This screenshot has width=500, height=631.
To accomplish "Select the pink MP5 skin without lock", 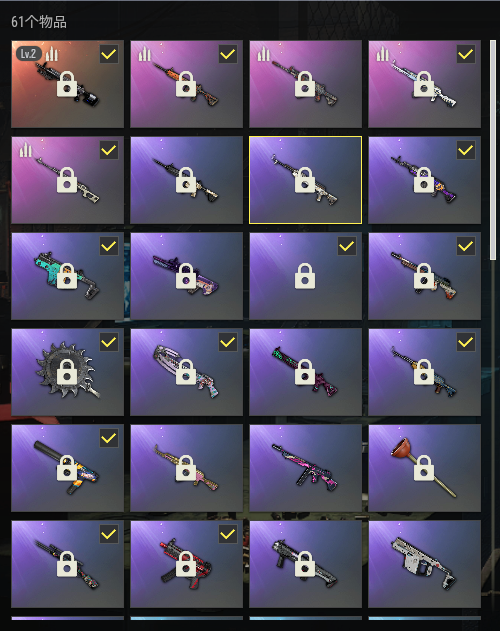I will 305,468.
